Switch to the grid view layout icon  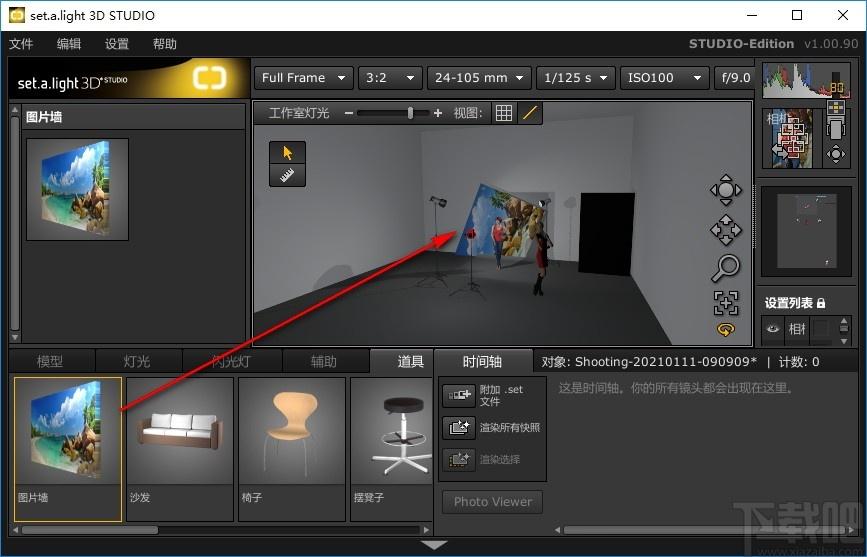click(x=503, y=113)
